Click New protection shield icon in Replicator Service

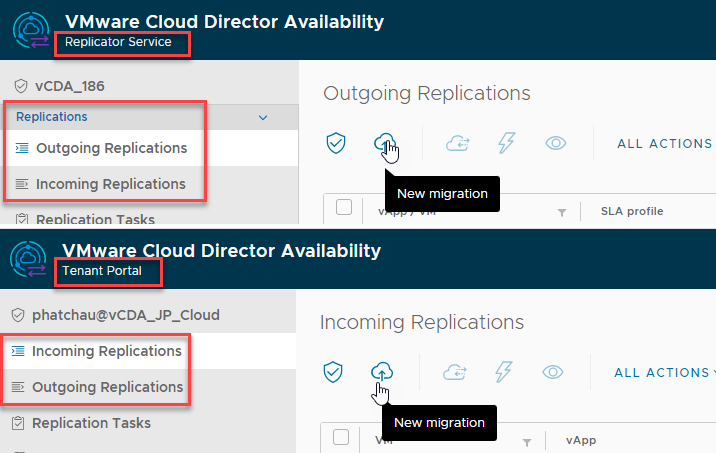(336, 144)
